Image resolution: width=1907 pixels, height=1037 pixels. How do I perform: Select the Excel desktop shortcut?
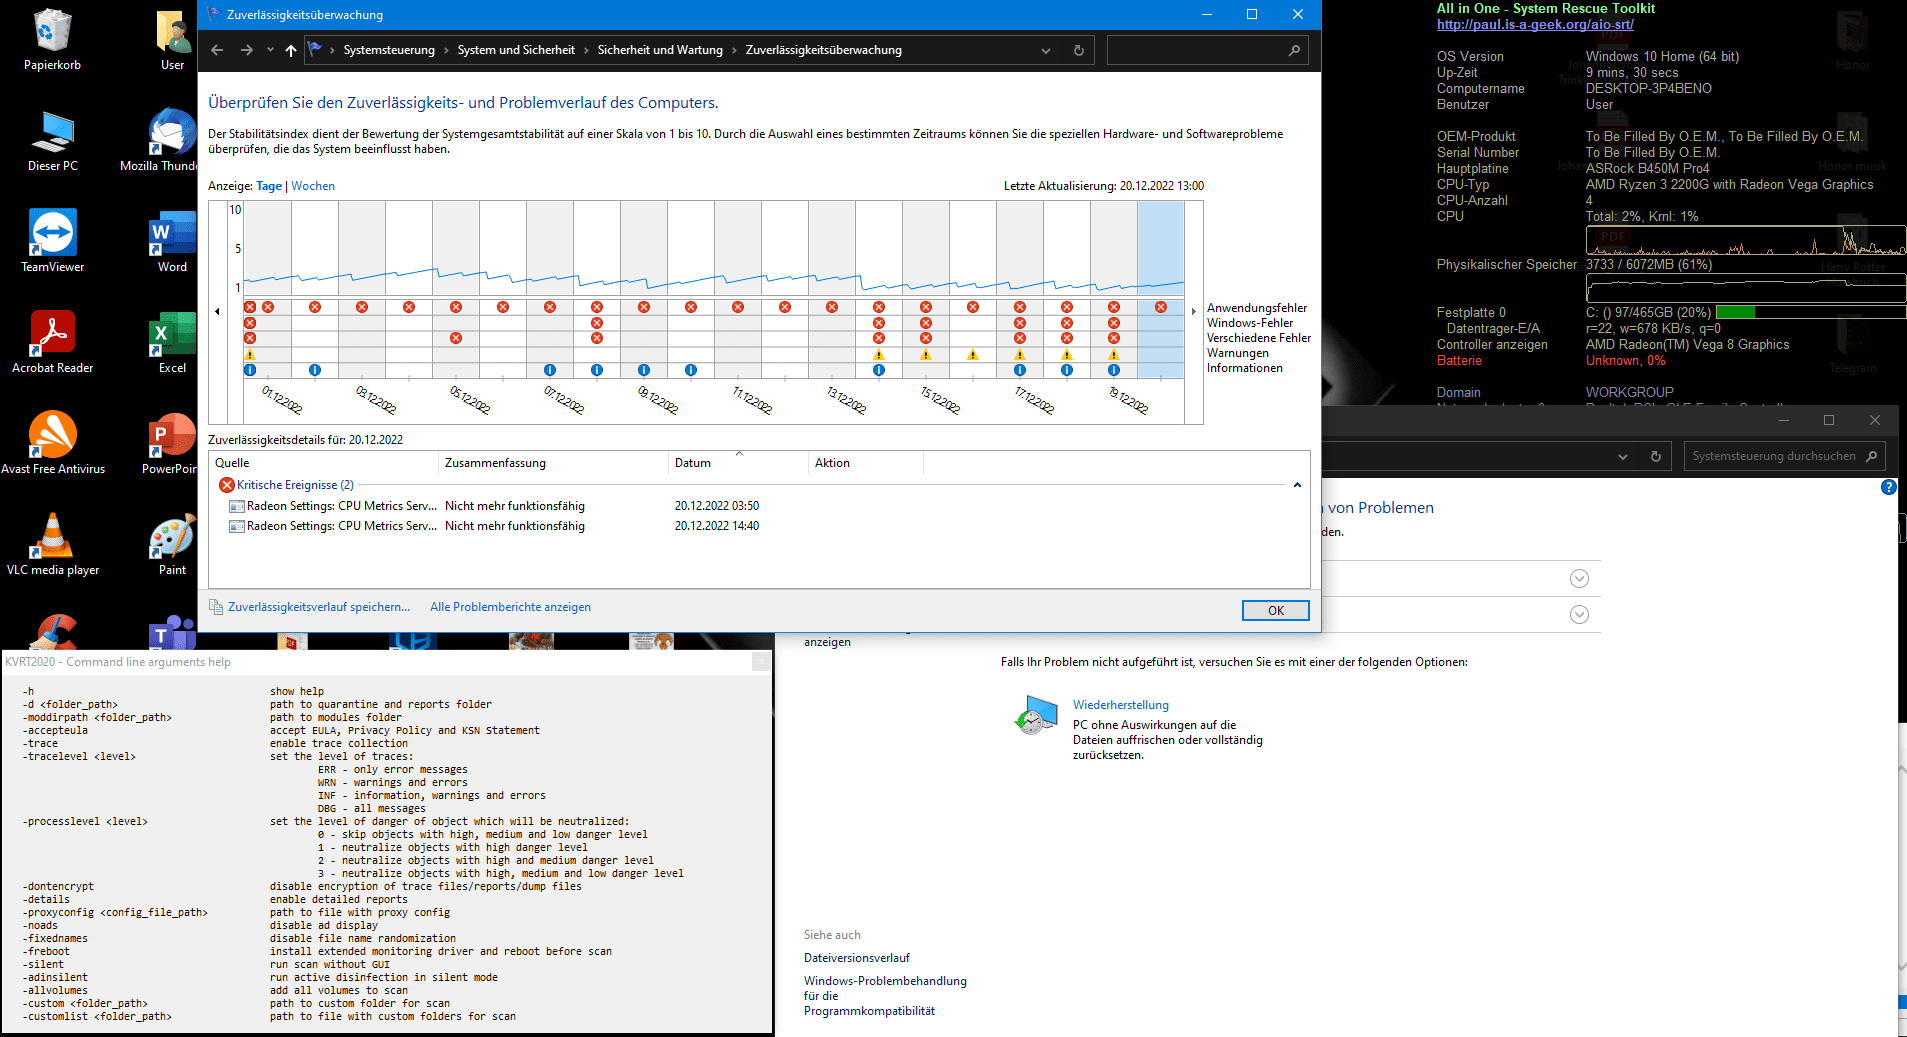[x=172, y=343]
